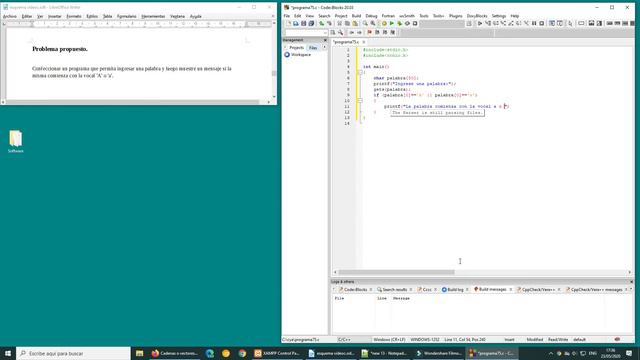Click the Windows (CR+LF) status bar entry

pyautogui.click(x=389, y=340)
